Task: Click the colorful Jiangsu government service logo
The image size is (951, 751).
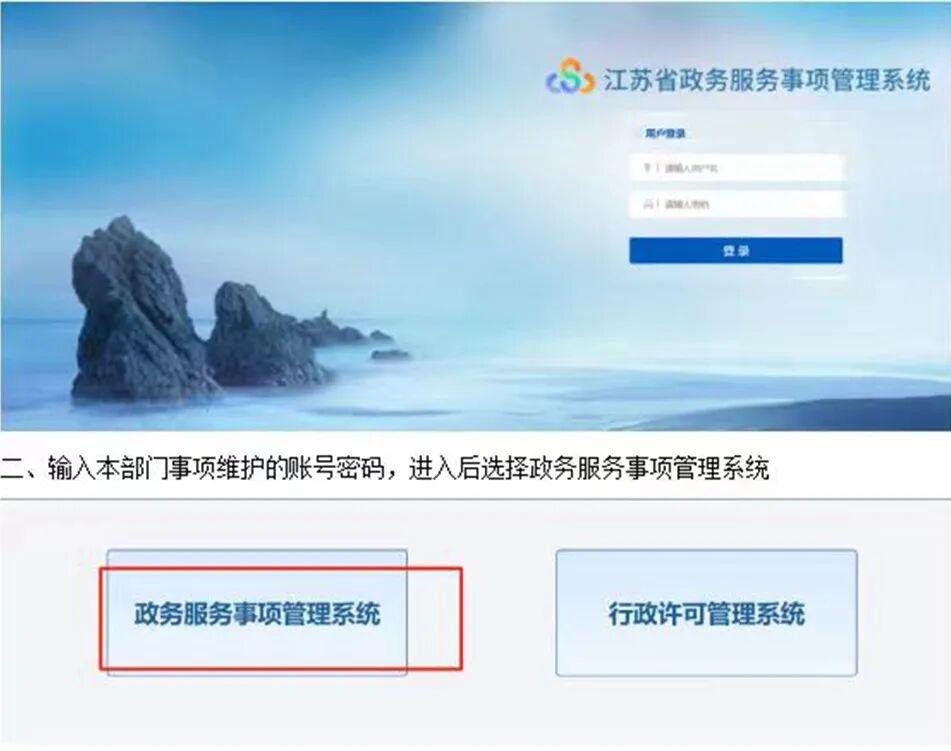Action: (570, 76)
